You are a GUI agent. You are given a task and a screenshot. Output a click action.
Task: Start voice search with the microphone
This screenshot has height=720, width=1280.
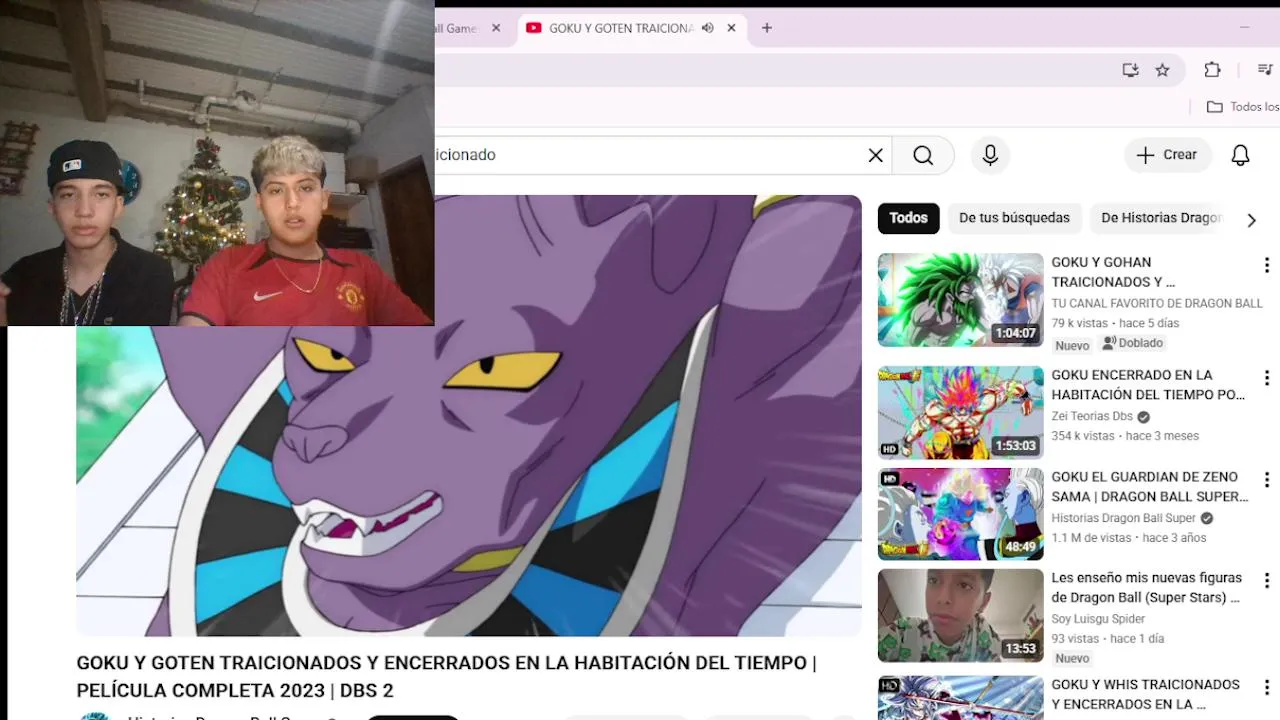click(990, 155)
